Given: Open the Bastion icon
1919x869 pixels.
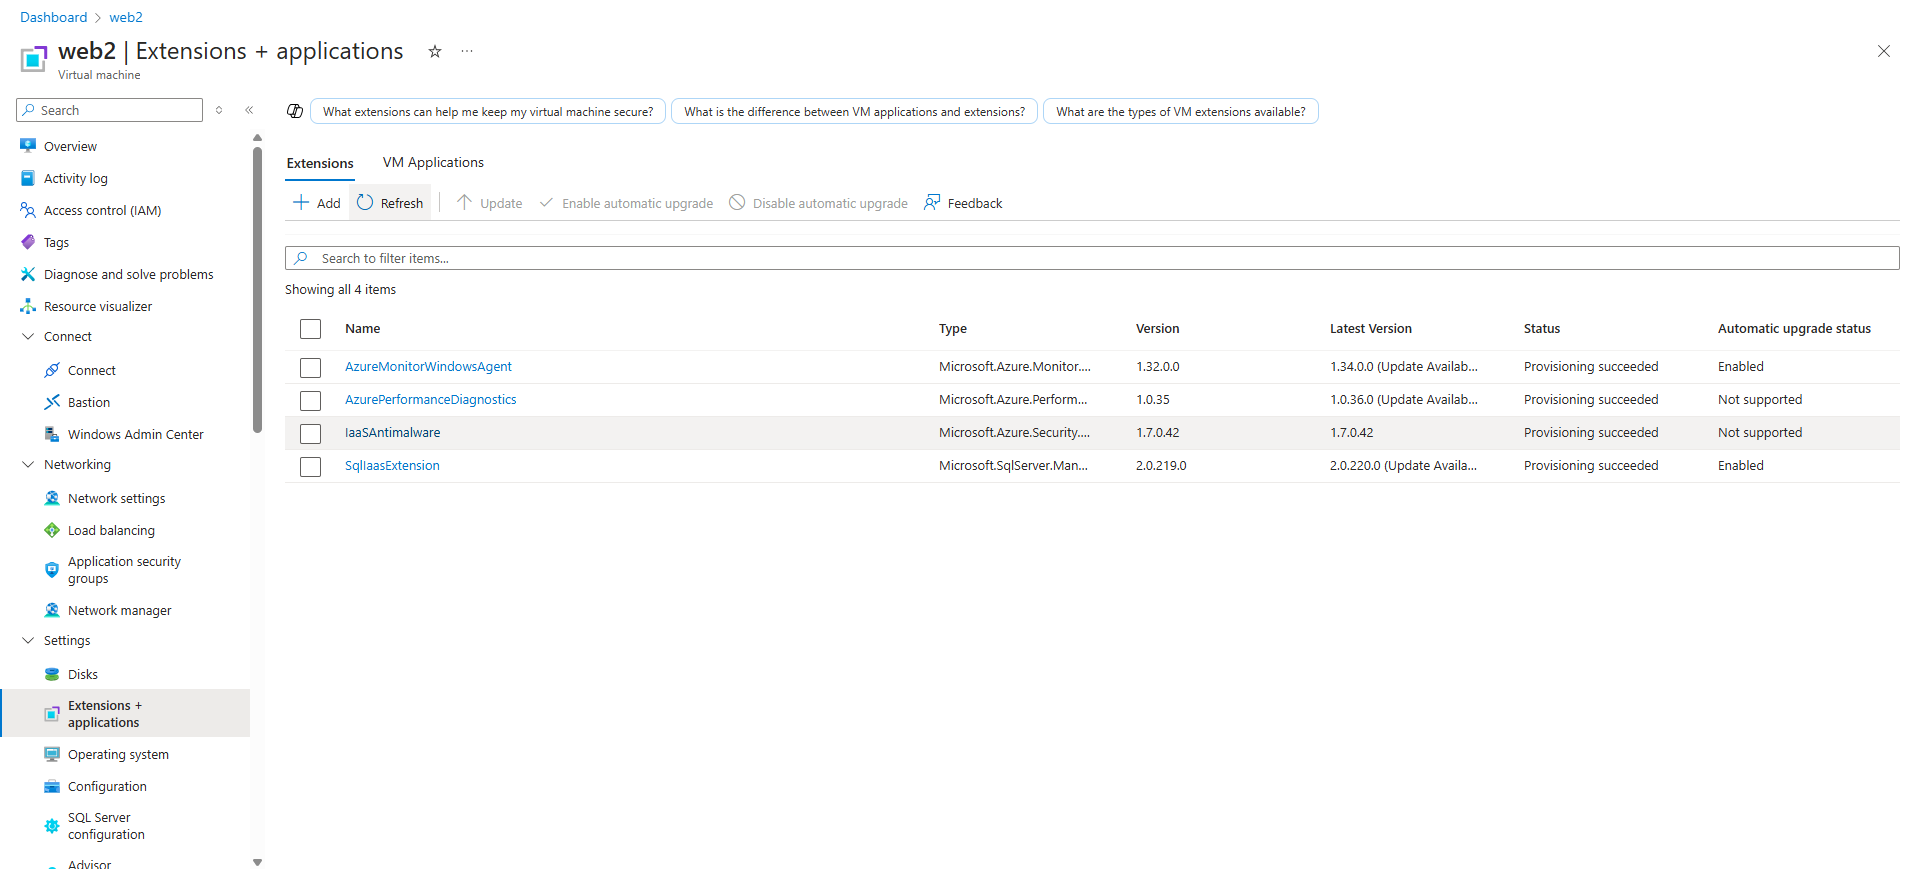Looking at the screenshot, I should [52, 402].
